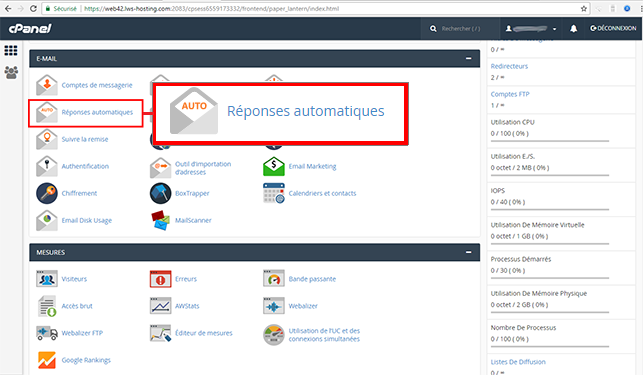The width and height of the screenshot is (643, 375).
Task: Click in the Rechercher search field
Action: pyautogui.click(x=461, y=29)
